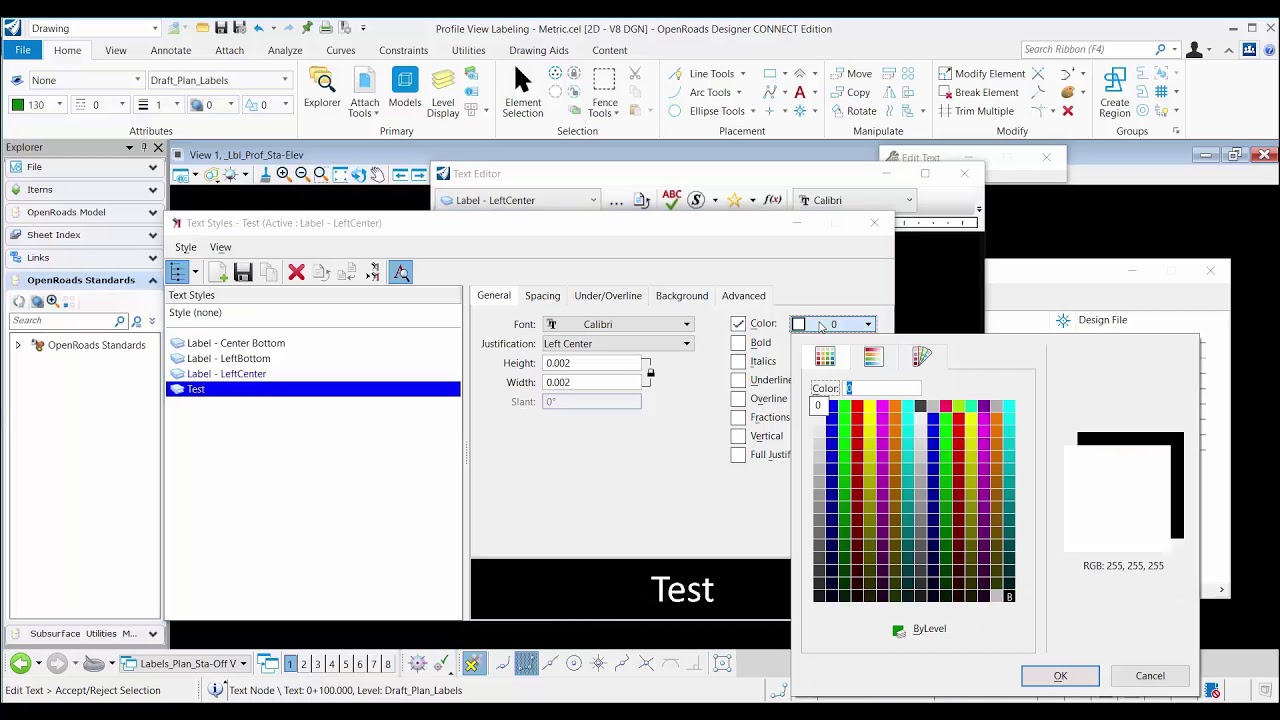Open the Font dropdown showing Calibri
1280x720 pixels.
point(618,324)
